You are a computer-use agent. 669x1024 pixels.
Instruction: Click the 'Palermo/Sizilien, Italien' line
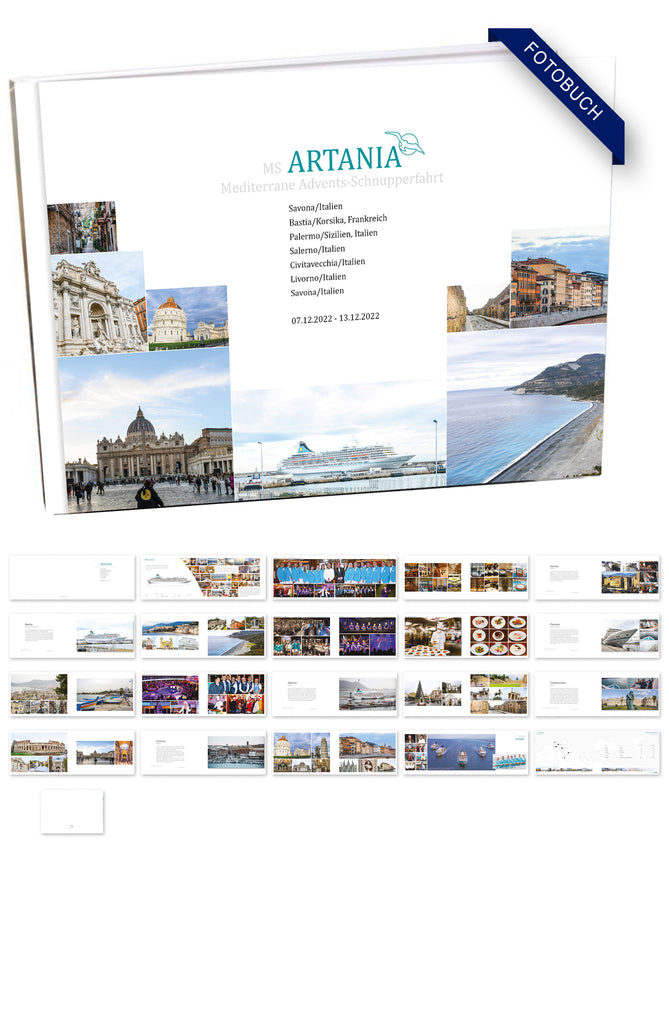tap(333, 234)
